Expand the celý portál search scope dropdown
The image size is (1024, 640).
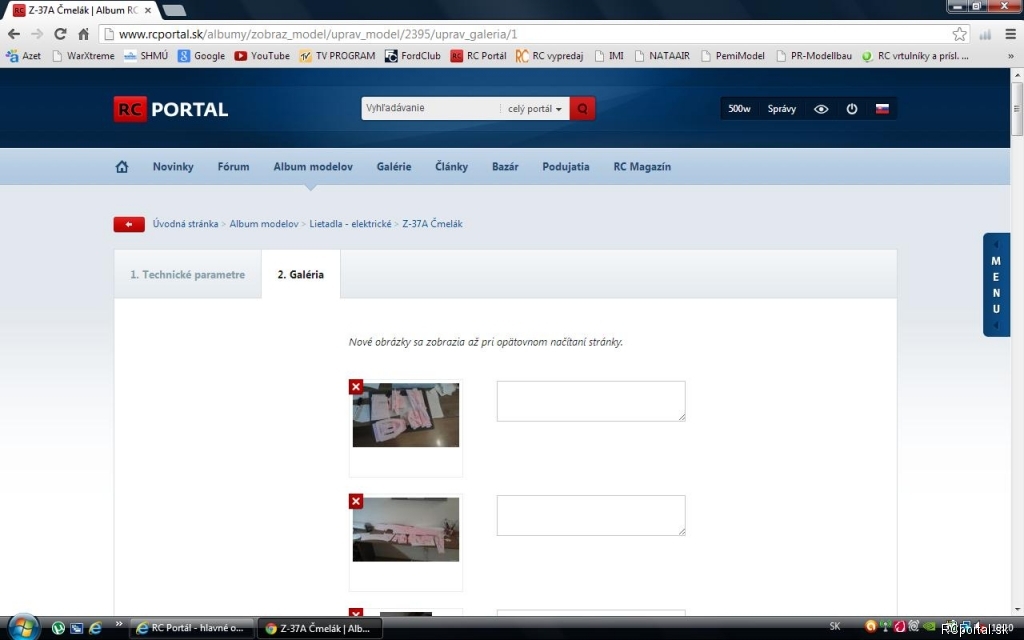point(535,109)
